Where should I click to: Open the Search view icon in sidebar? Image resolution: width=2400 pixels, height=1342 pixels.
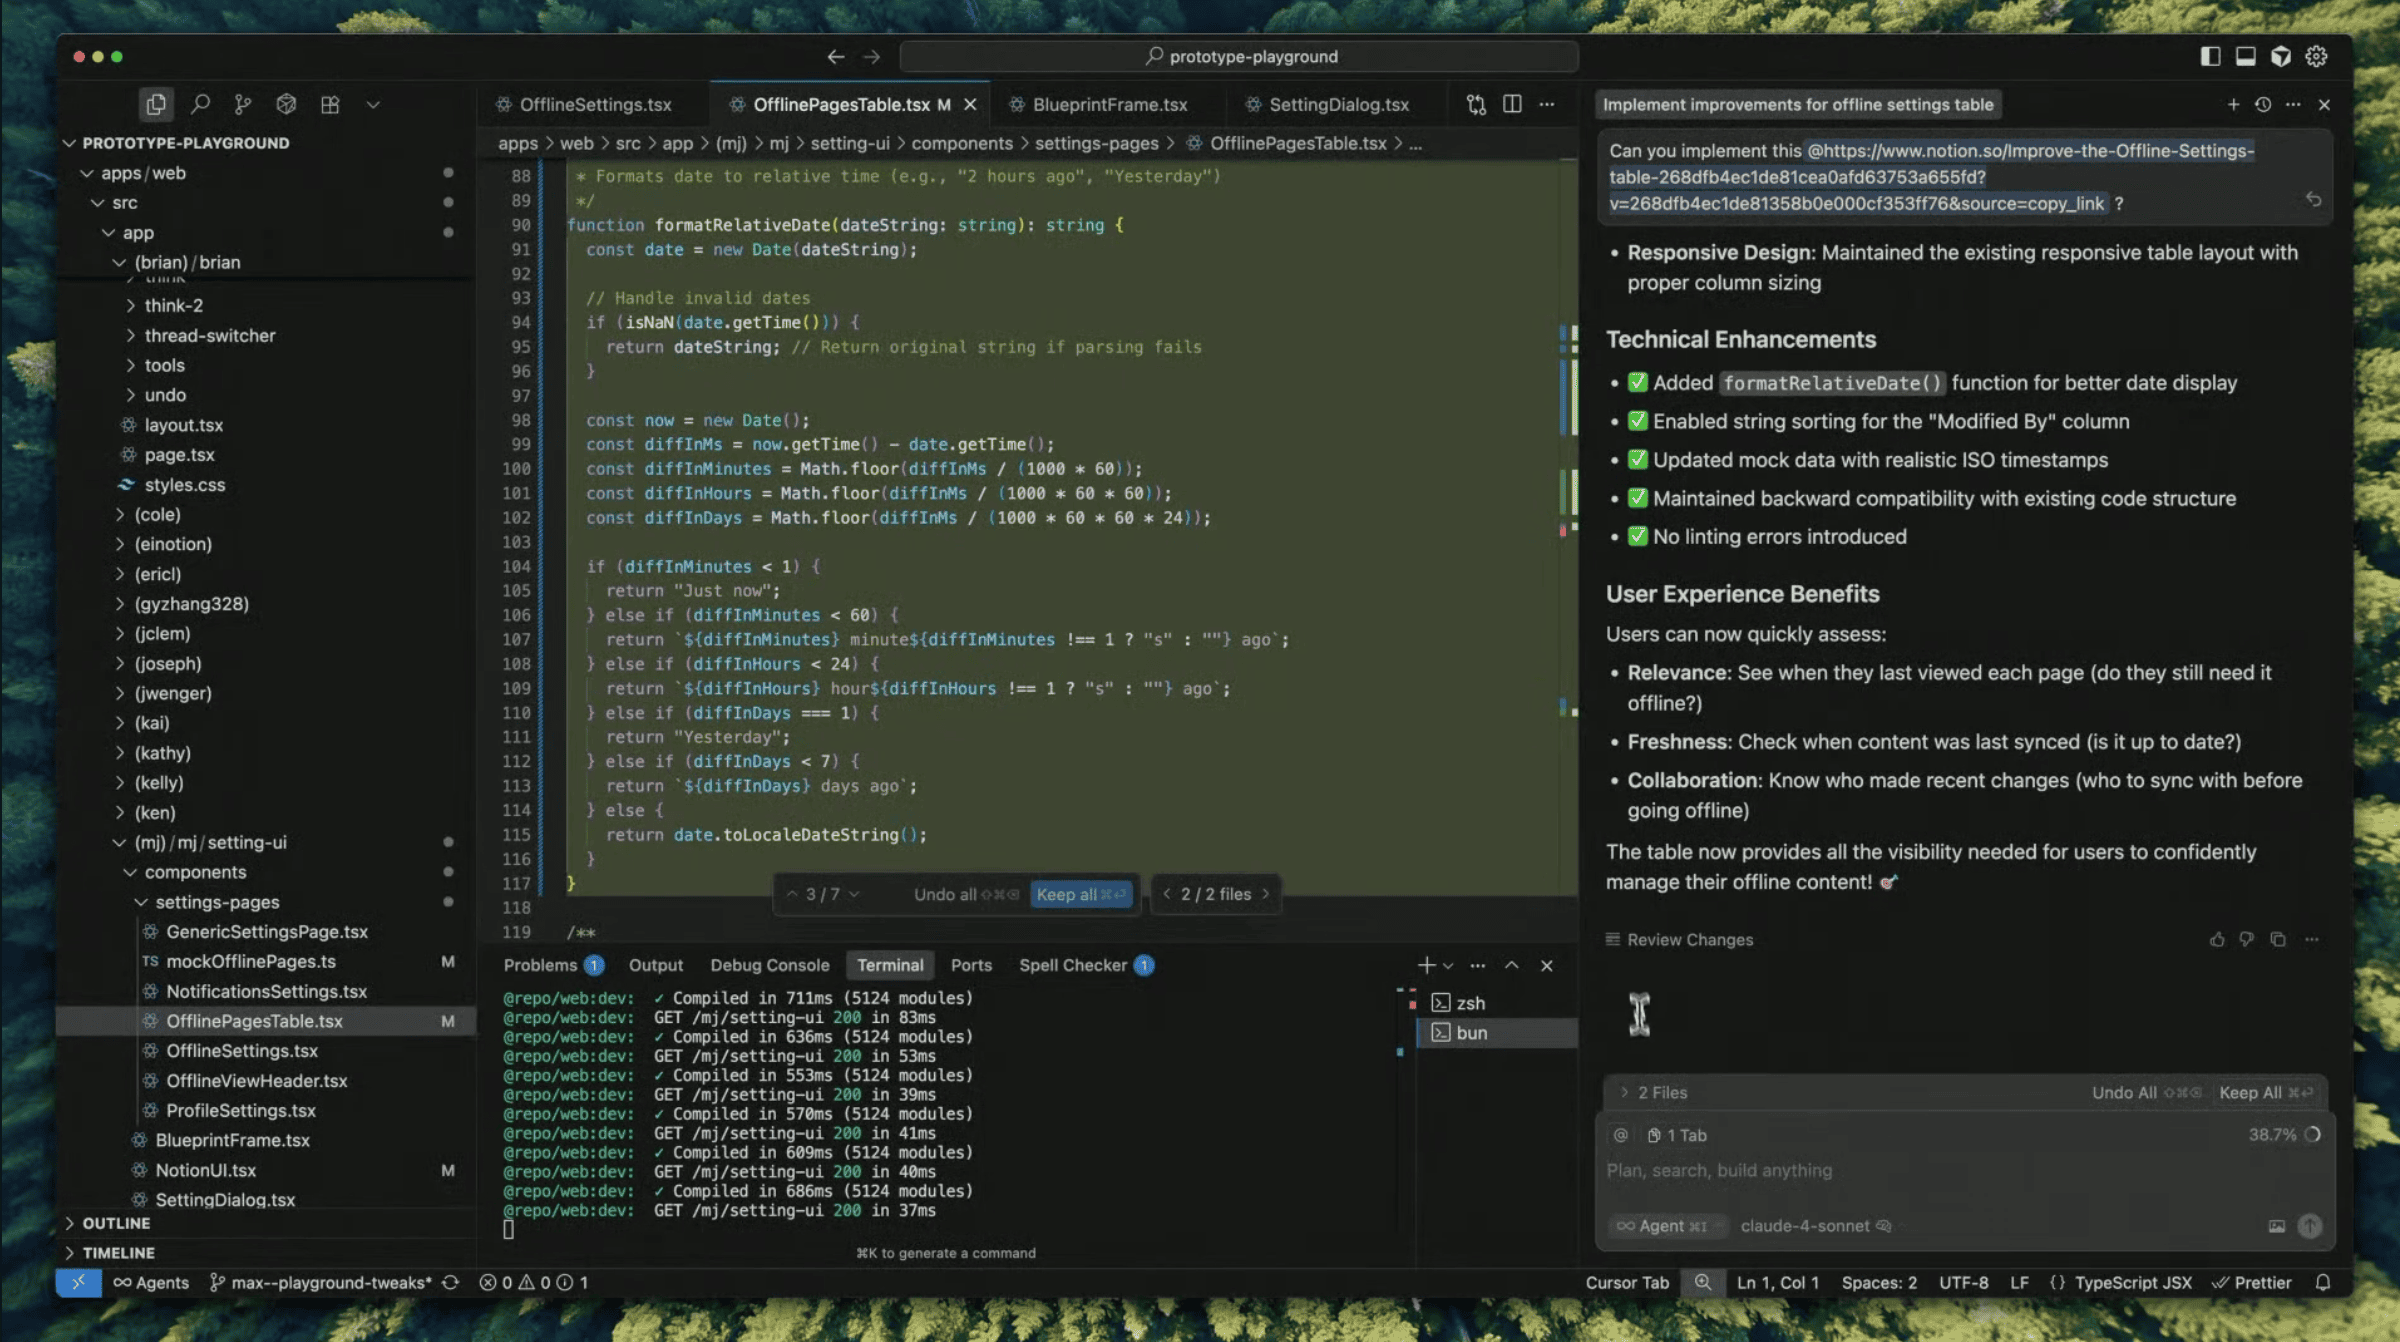200,104
